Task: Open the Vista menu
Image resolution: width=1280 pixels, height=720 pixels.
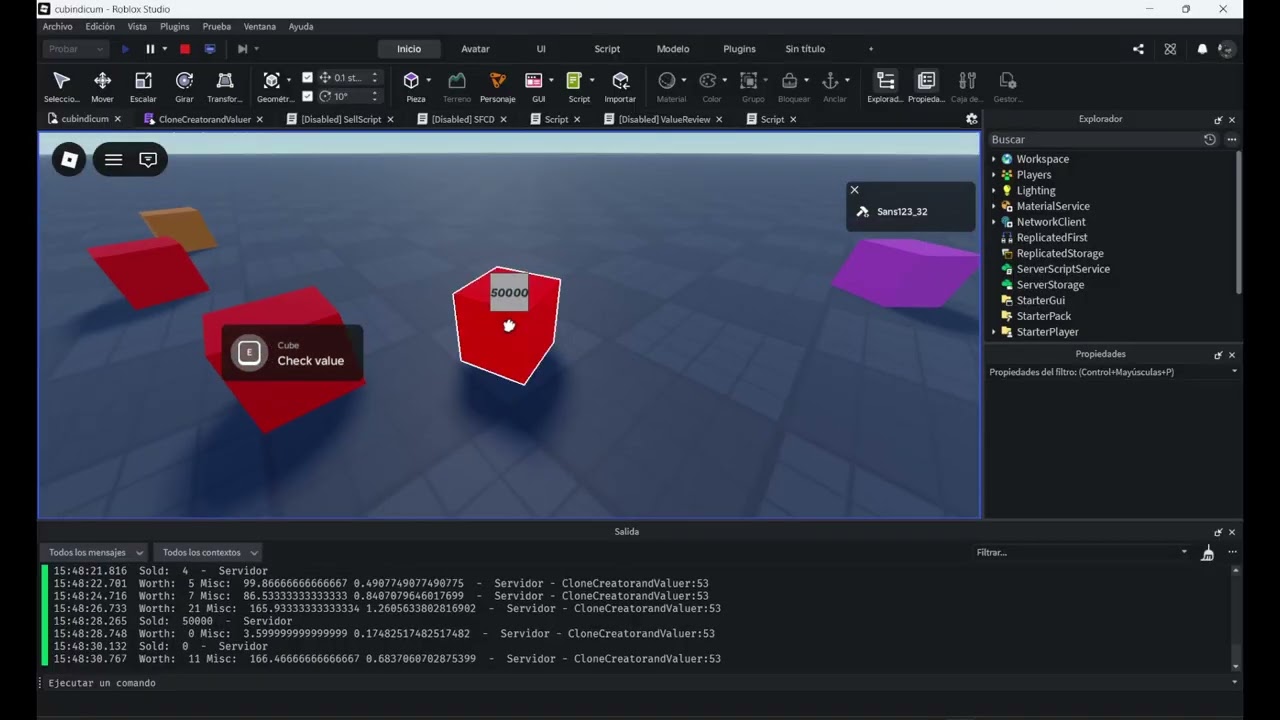Action: pos(137,27)
